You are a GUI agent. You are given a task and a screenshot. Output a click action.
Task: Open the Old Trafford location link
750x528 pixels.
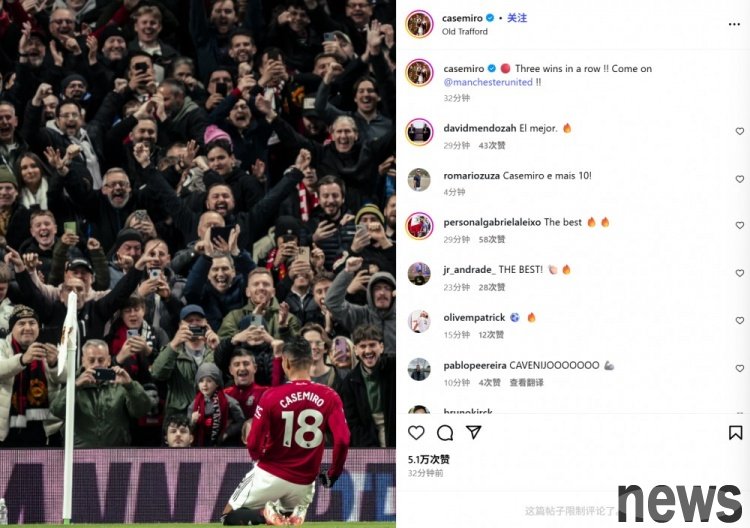pyautogui.click(x=464, y=32)
